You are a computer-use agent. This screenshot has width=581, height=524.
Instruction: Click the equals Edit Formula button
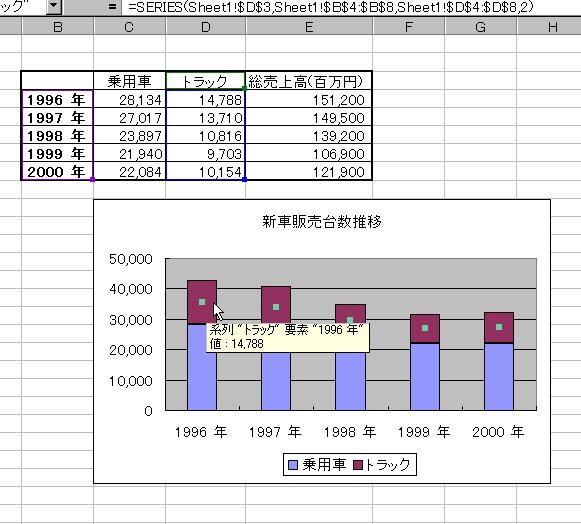pyautogui.click(x=112, y=7)
